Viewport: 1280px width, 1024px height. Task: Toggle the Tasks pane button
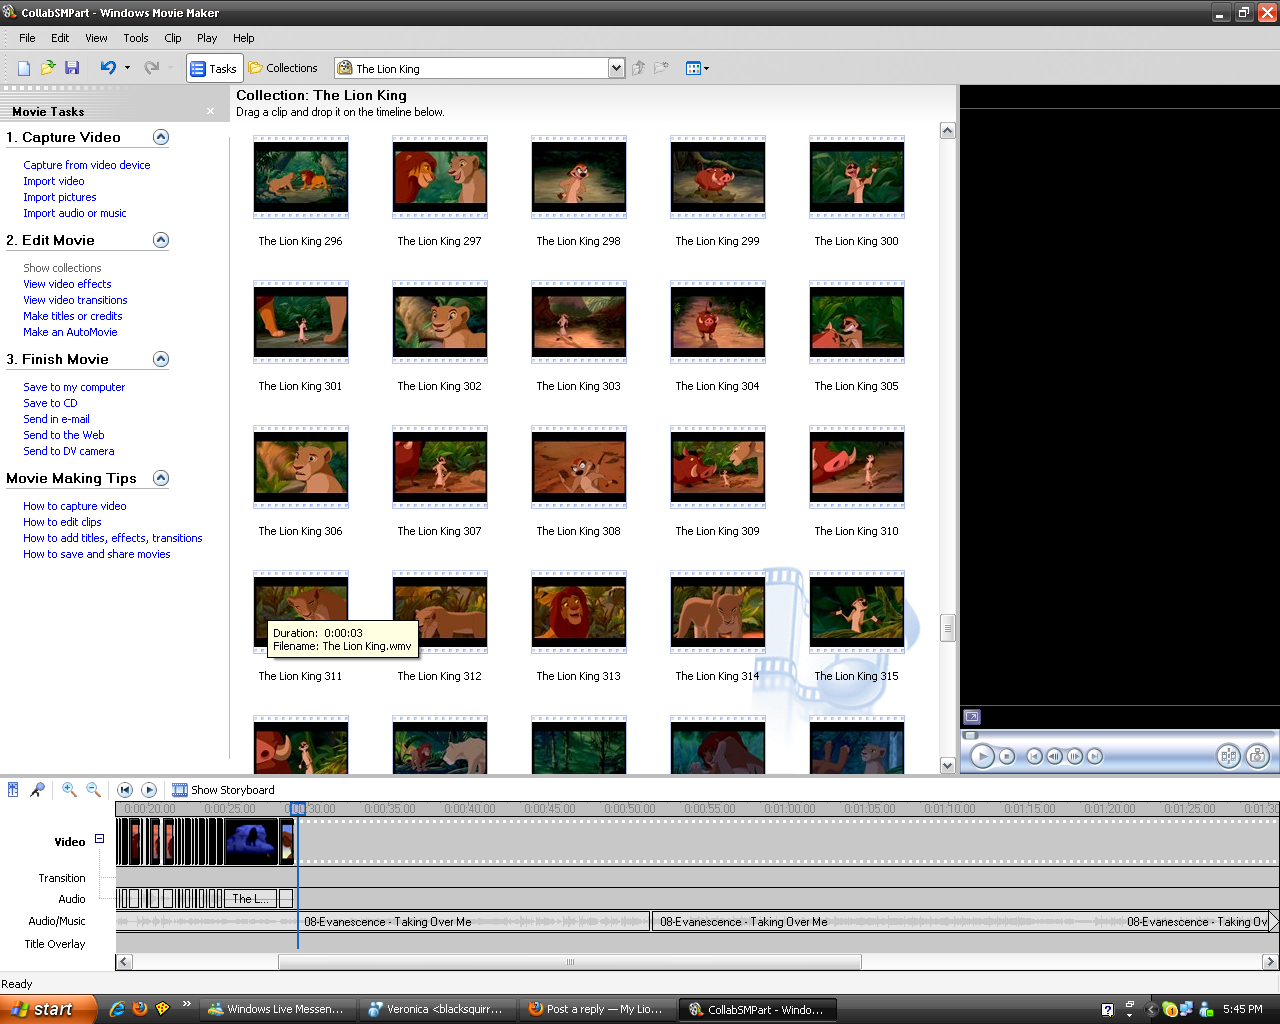(x=213, y=68)
